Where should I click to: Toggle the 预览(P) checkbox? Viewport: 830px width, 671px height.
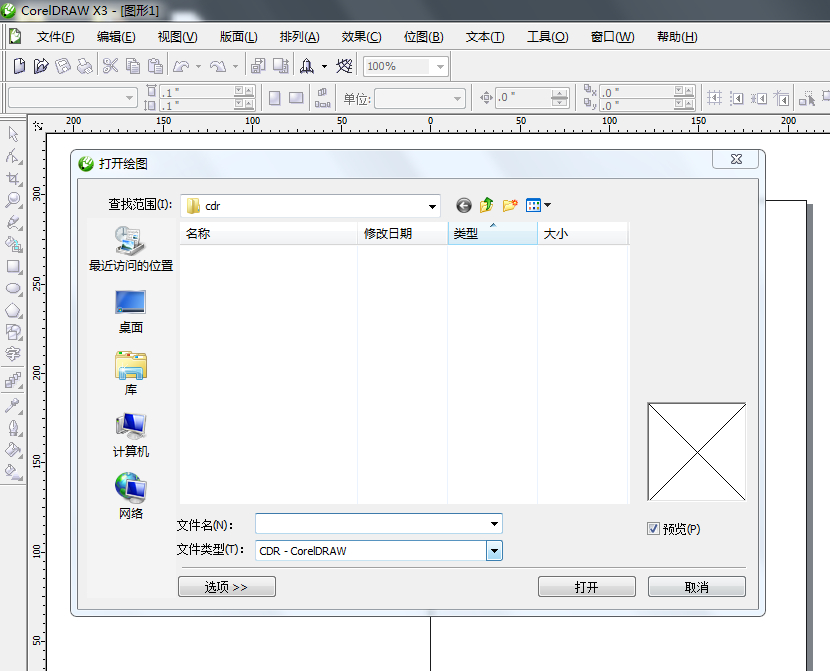[x=653, y=529]
